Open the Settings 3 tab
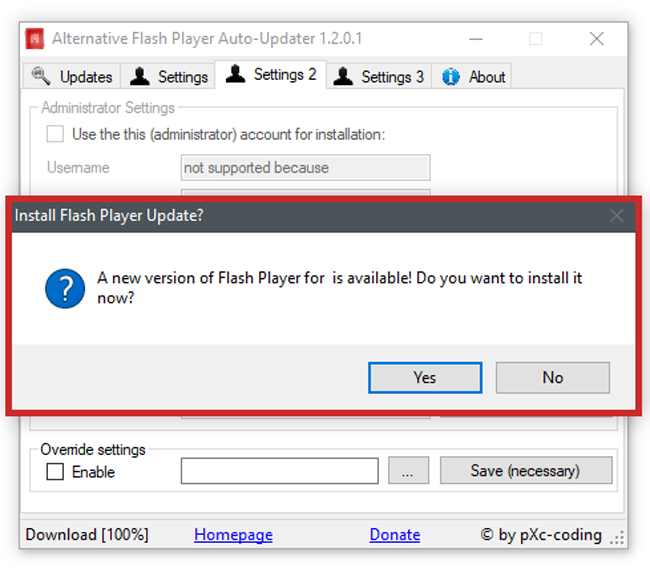Image resolution: width=650 pixels, height=572 pixels. pyautogui.click(x=381, y=76)
